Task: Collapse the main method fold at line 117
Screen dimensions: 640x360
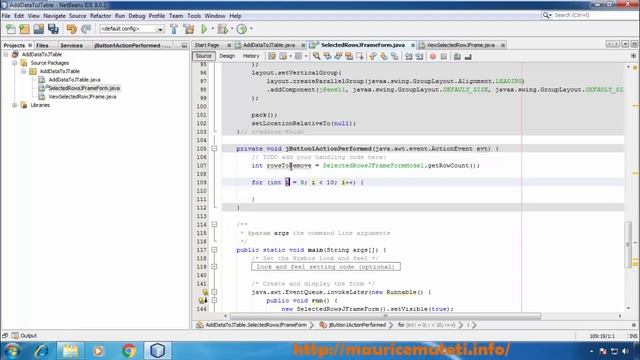Action: (x=214, y=250)
